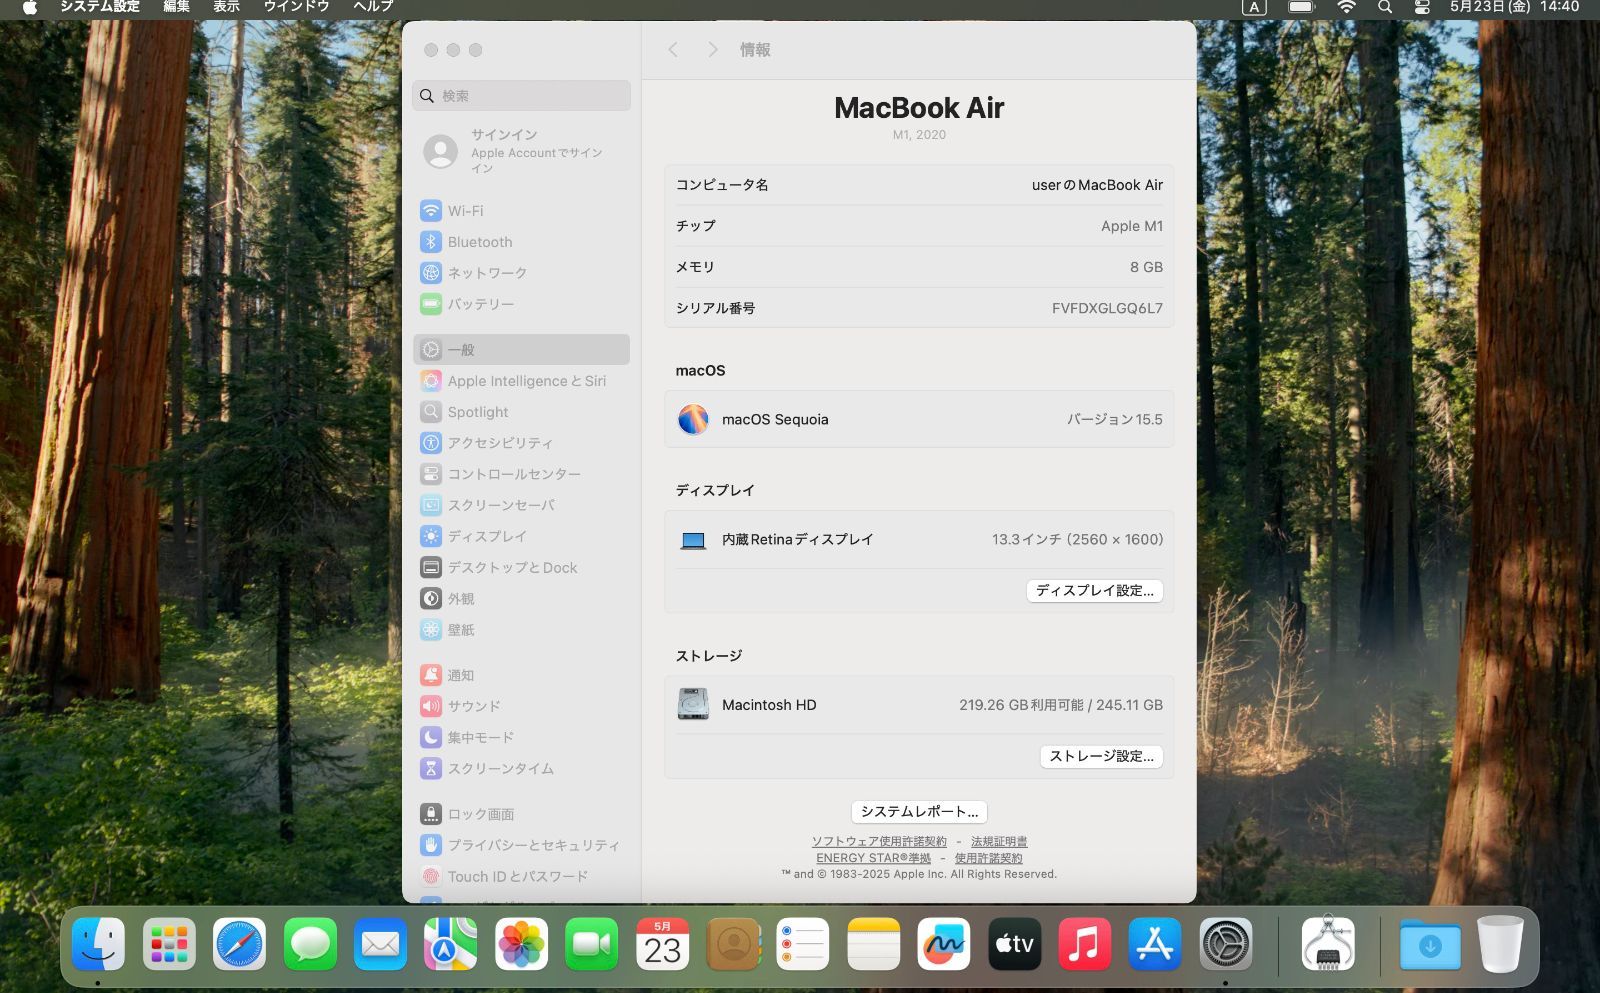Open バッテリー (Battery) settings

[521, 304]
